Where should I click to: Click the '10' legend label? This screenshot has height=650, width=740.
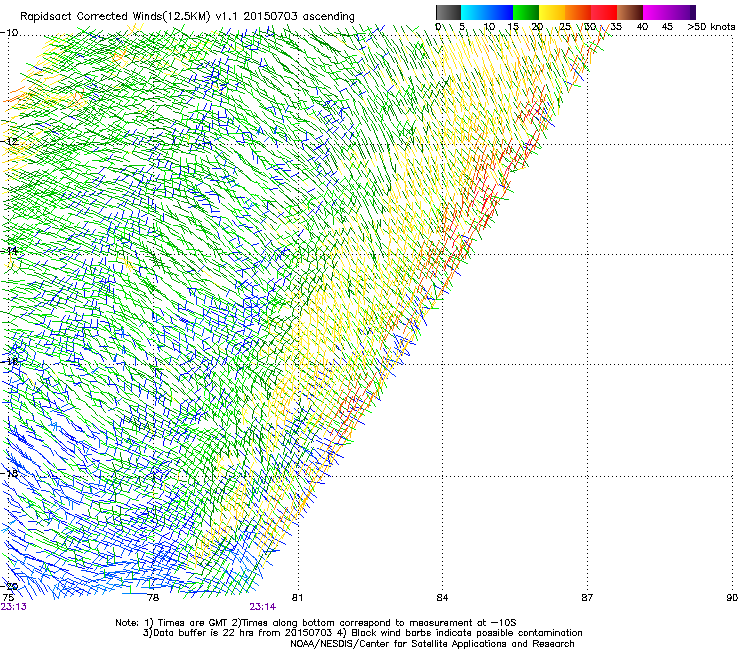click(x=489, y=27)
